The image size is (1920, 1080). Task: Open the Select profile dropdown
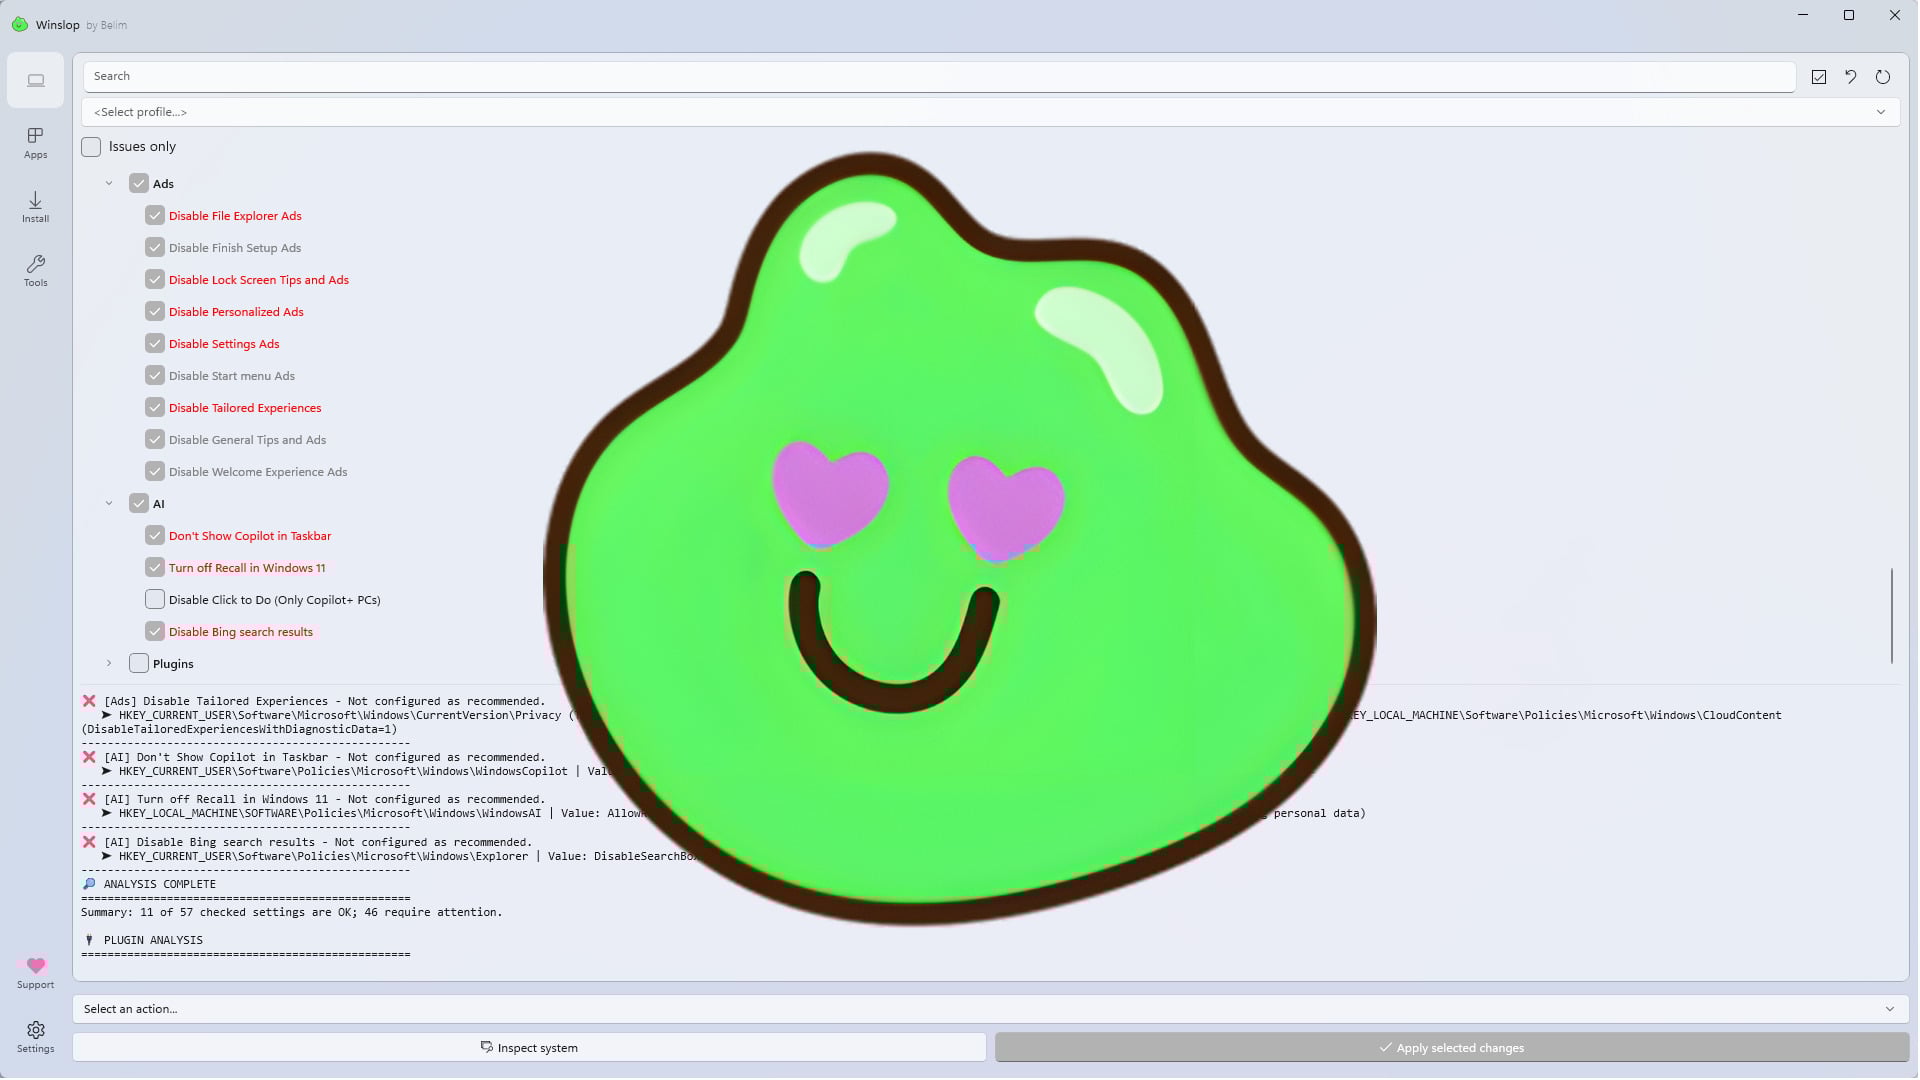click(x=990, y=112)
